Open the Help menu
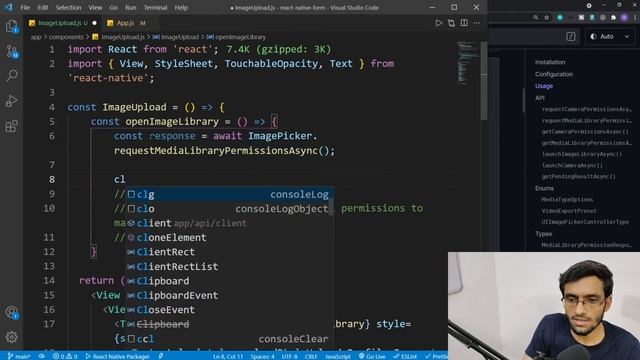The width and height of the screenshot is (640, 360). click(x=181, y=7)
